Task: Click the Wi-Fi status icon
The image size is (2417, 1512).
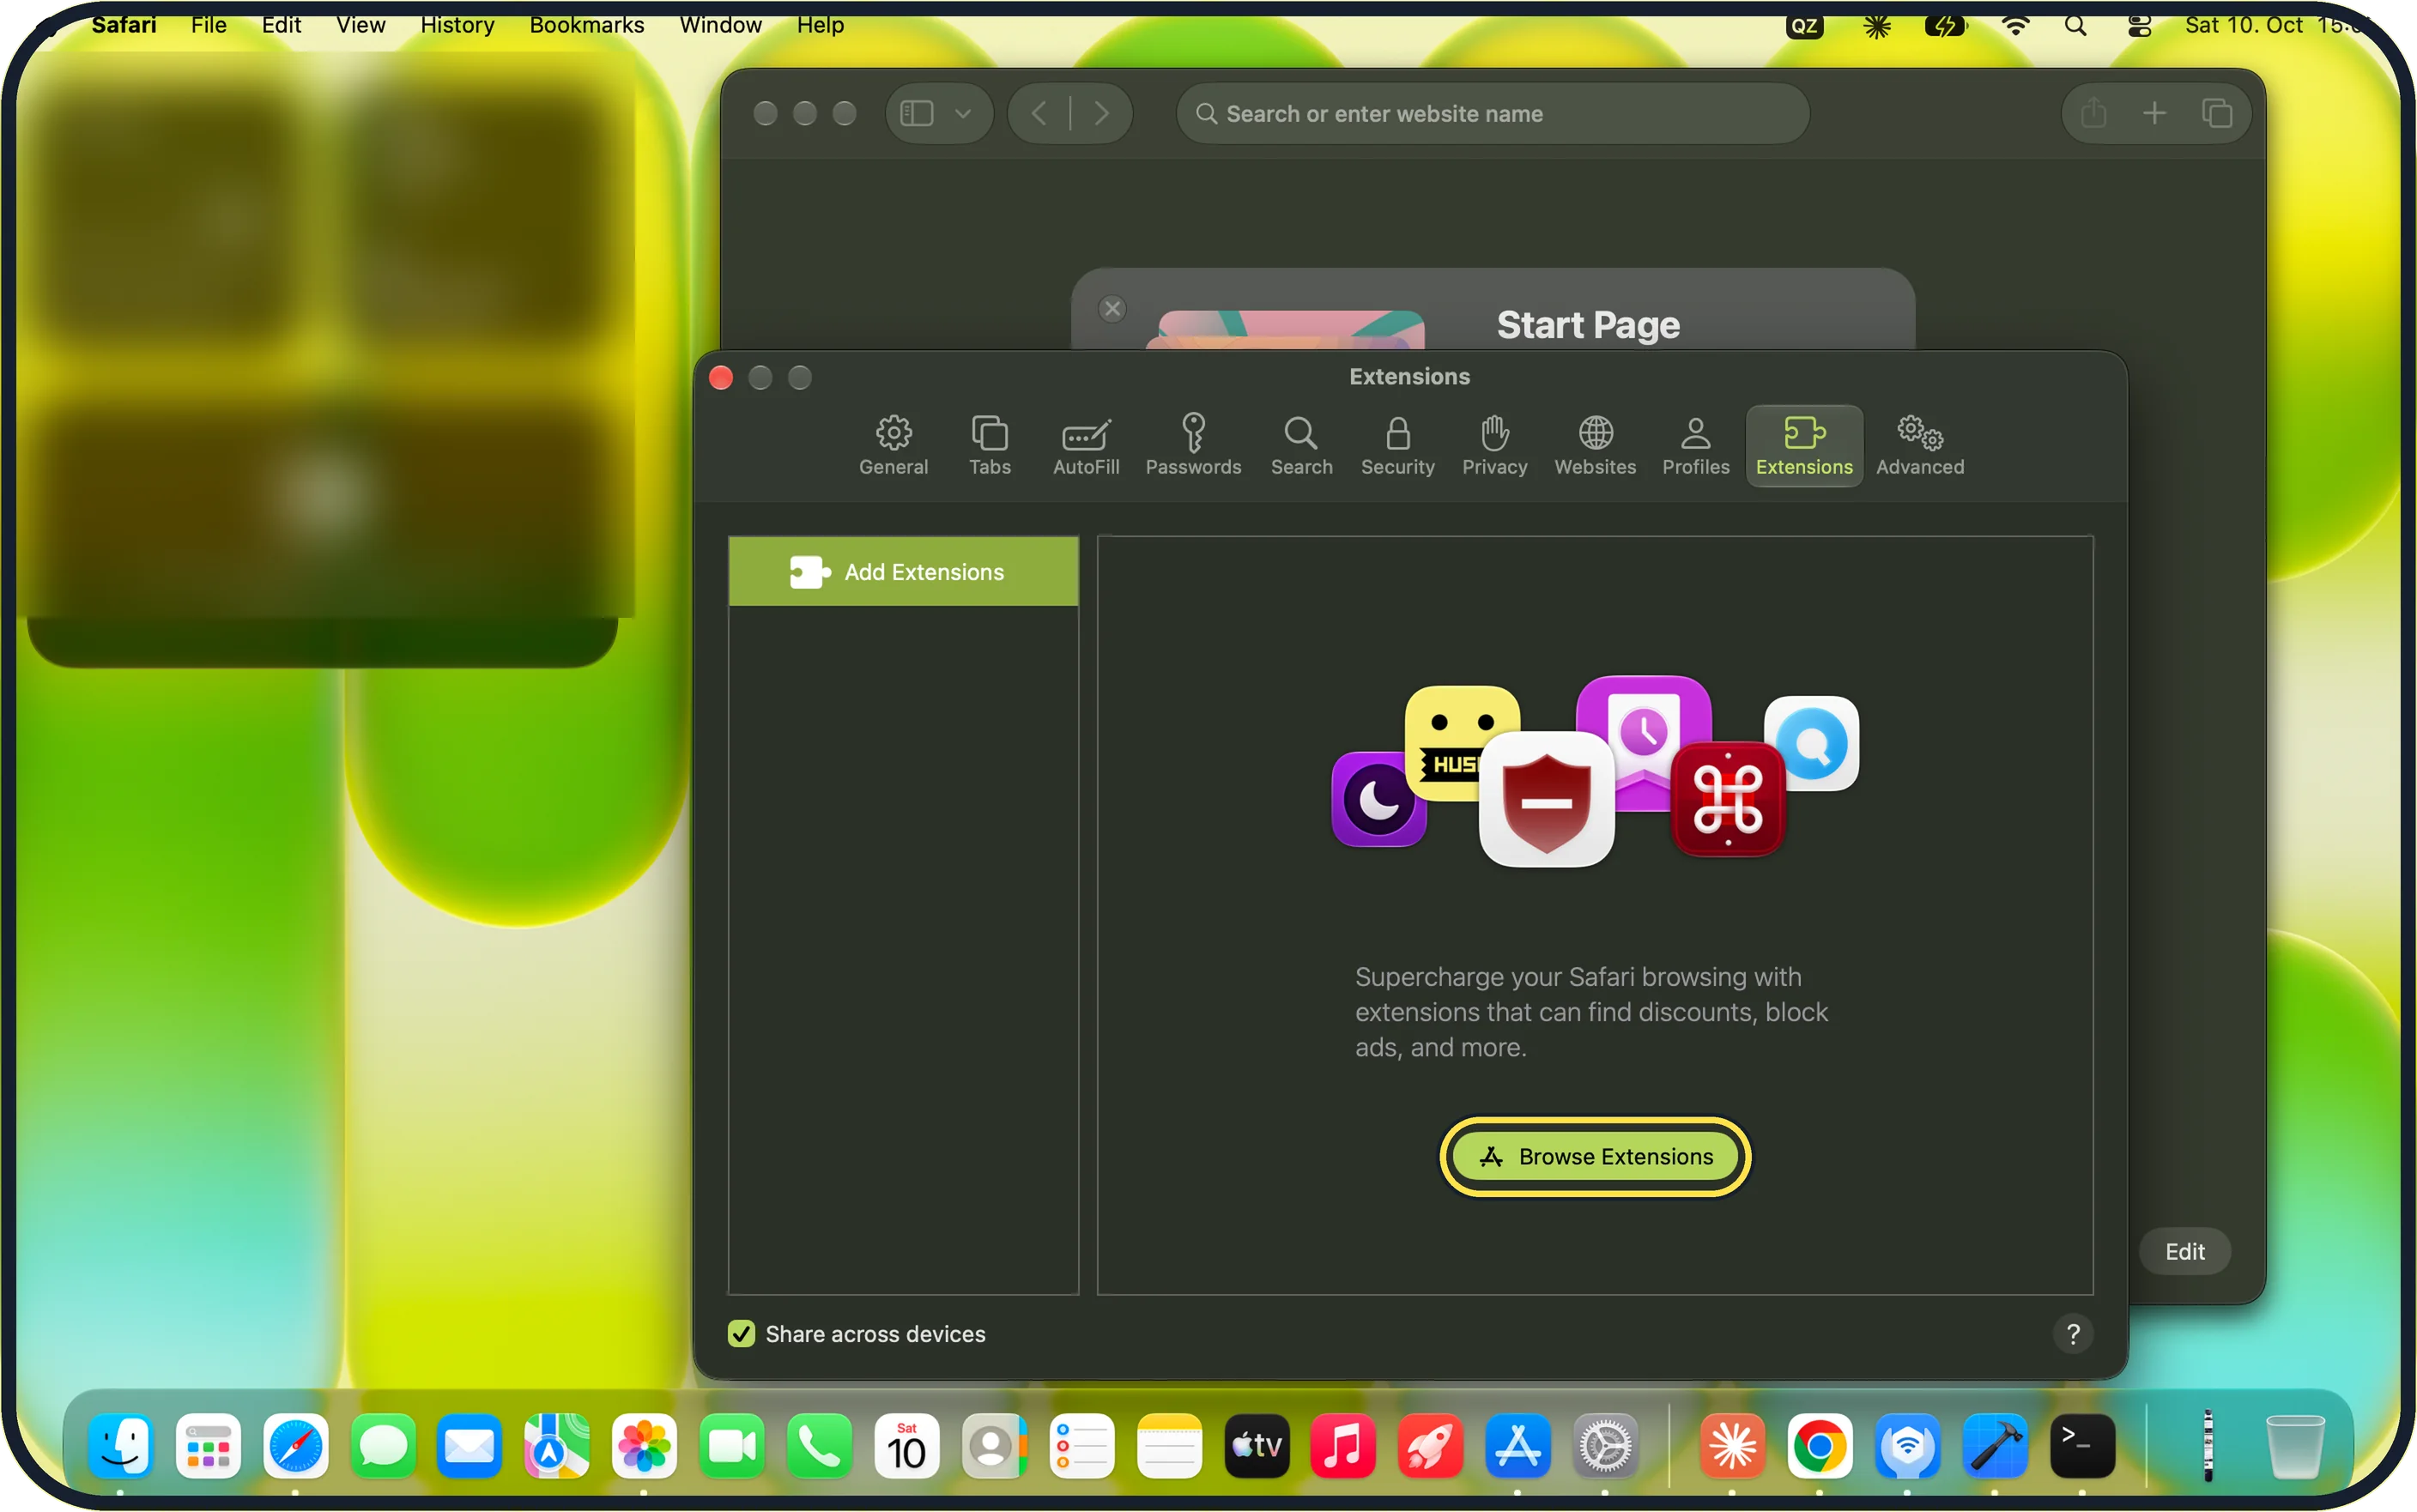Action: pos(2015,25)
